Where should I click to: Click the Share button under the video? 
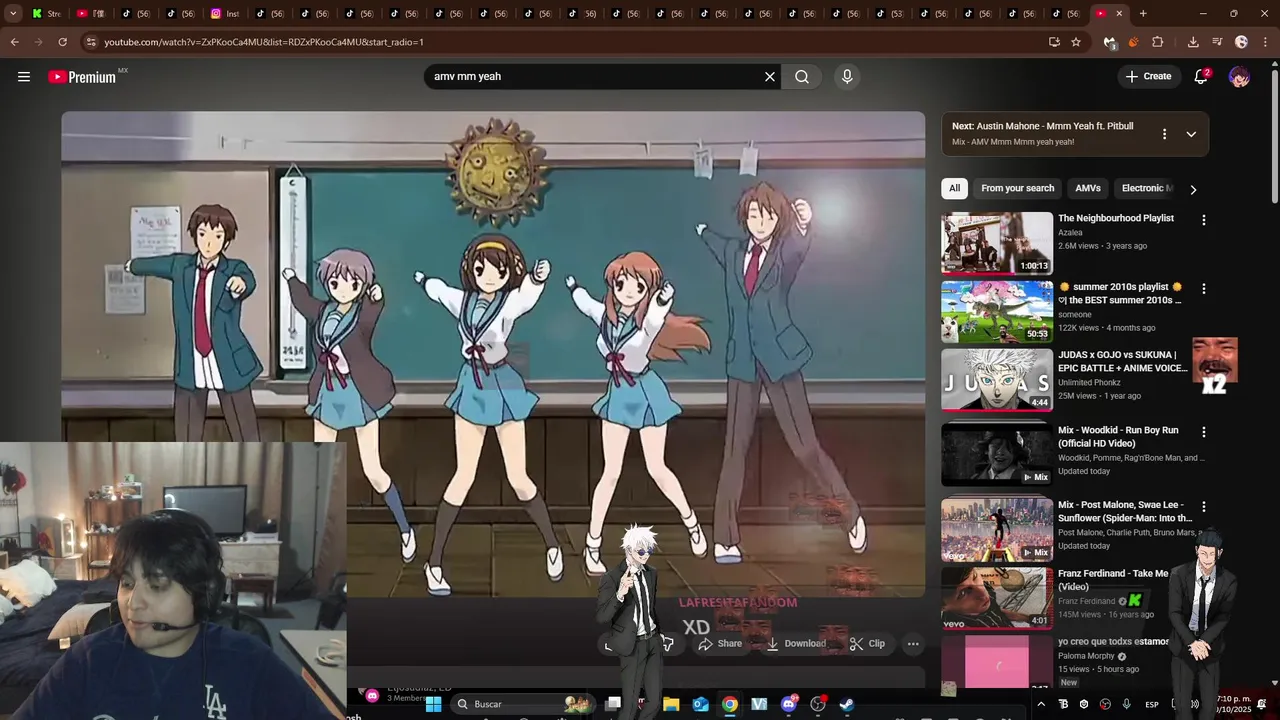pos(720,644)
